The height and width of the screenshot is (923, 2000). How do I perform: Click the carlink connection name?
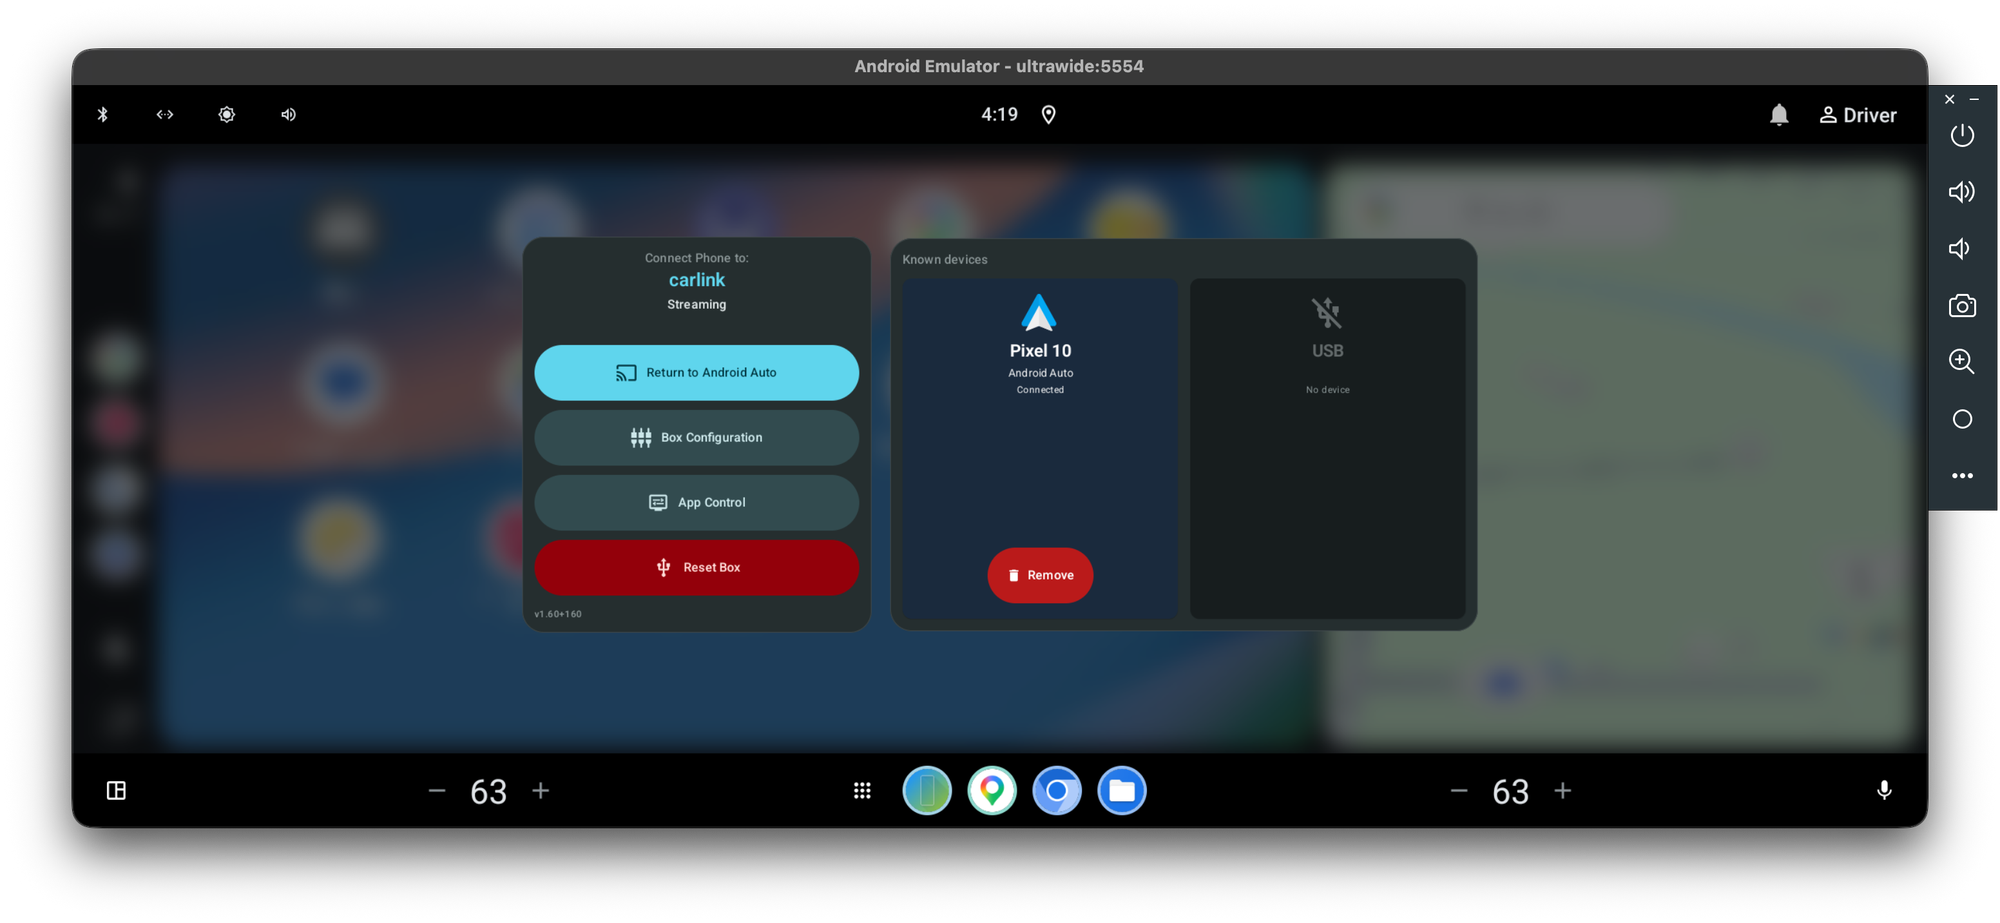(697, 280)
